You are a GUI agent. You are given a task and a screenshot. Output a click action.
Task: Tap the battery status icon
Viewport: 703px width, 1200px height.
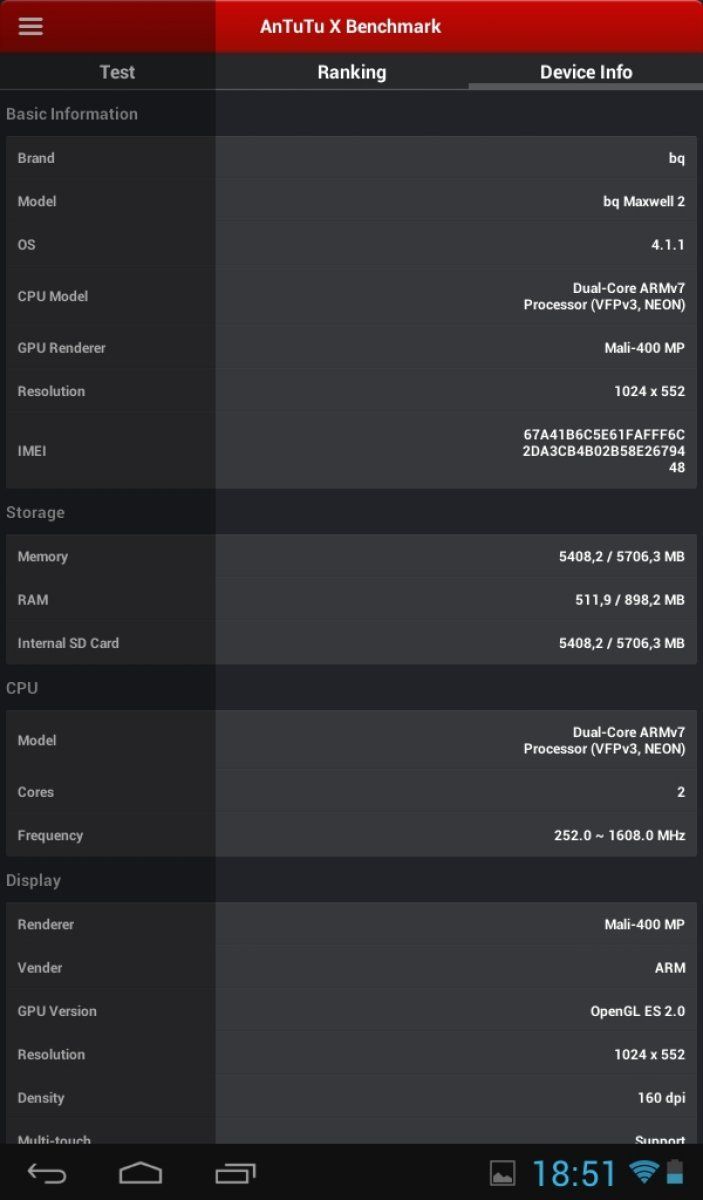click(x=676, y=1172)
